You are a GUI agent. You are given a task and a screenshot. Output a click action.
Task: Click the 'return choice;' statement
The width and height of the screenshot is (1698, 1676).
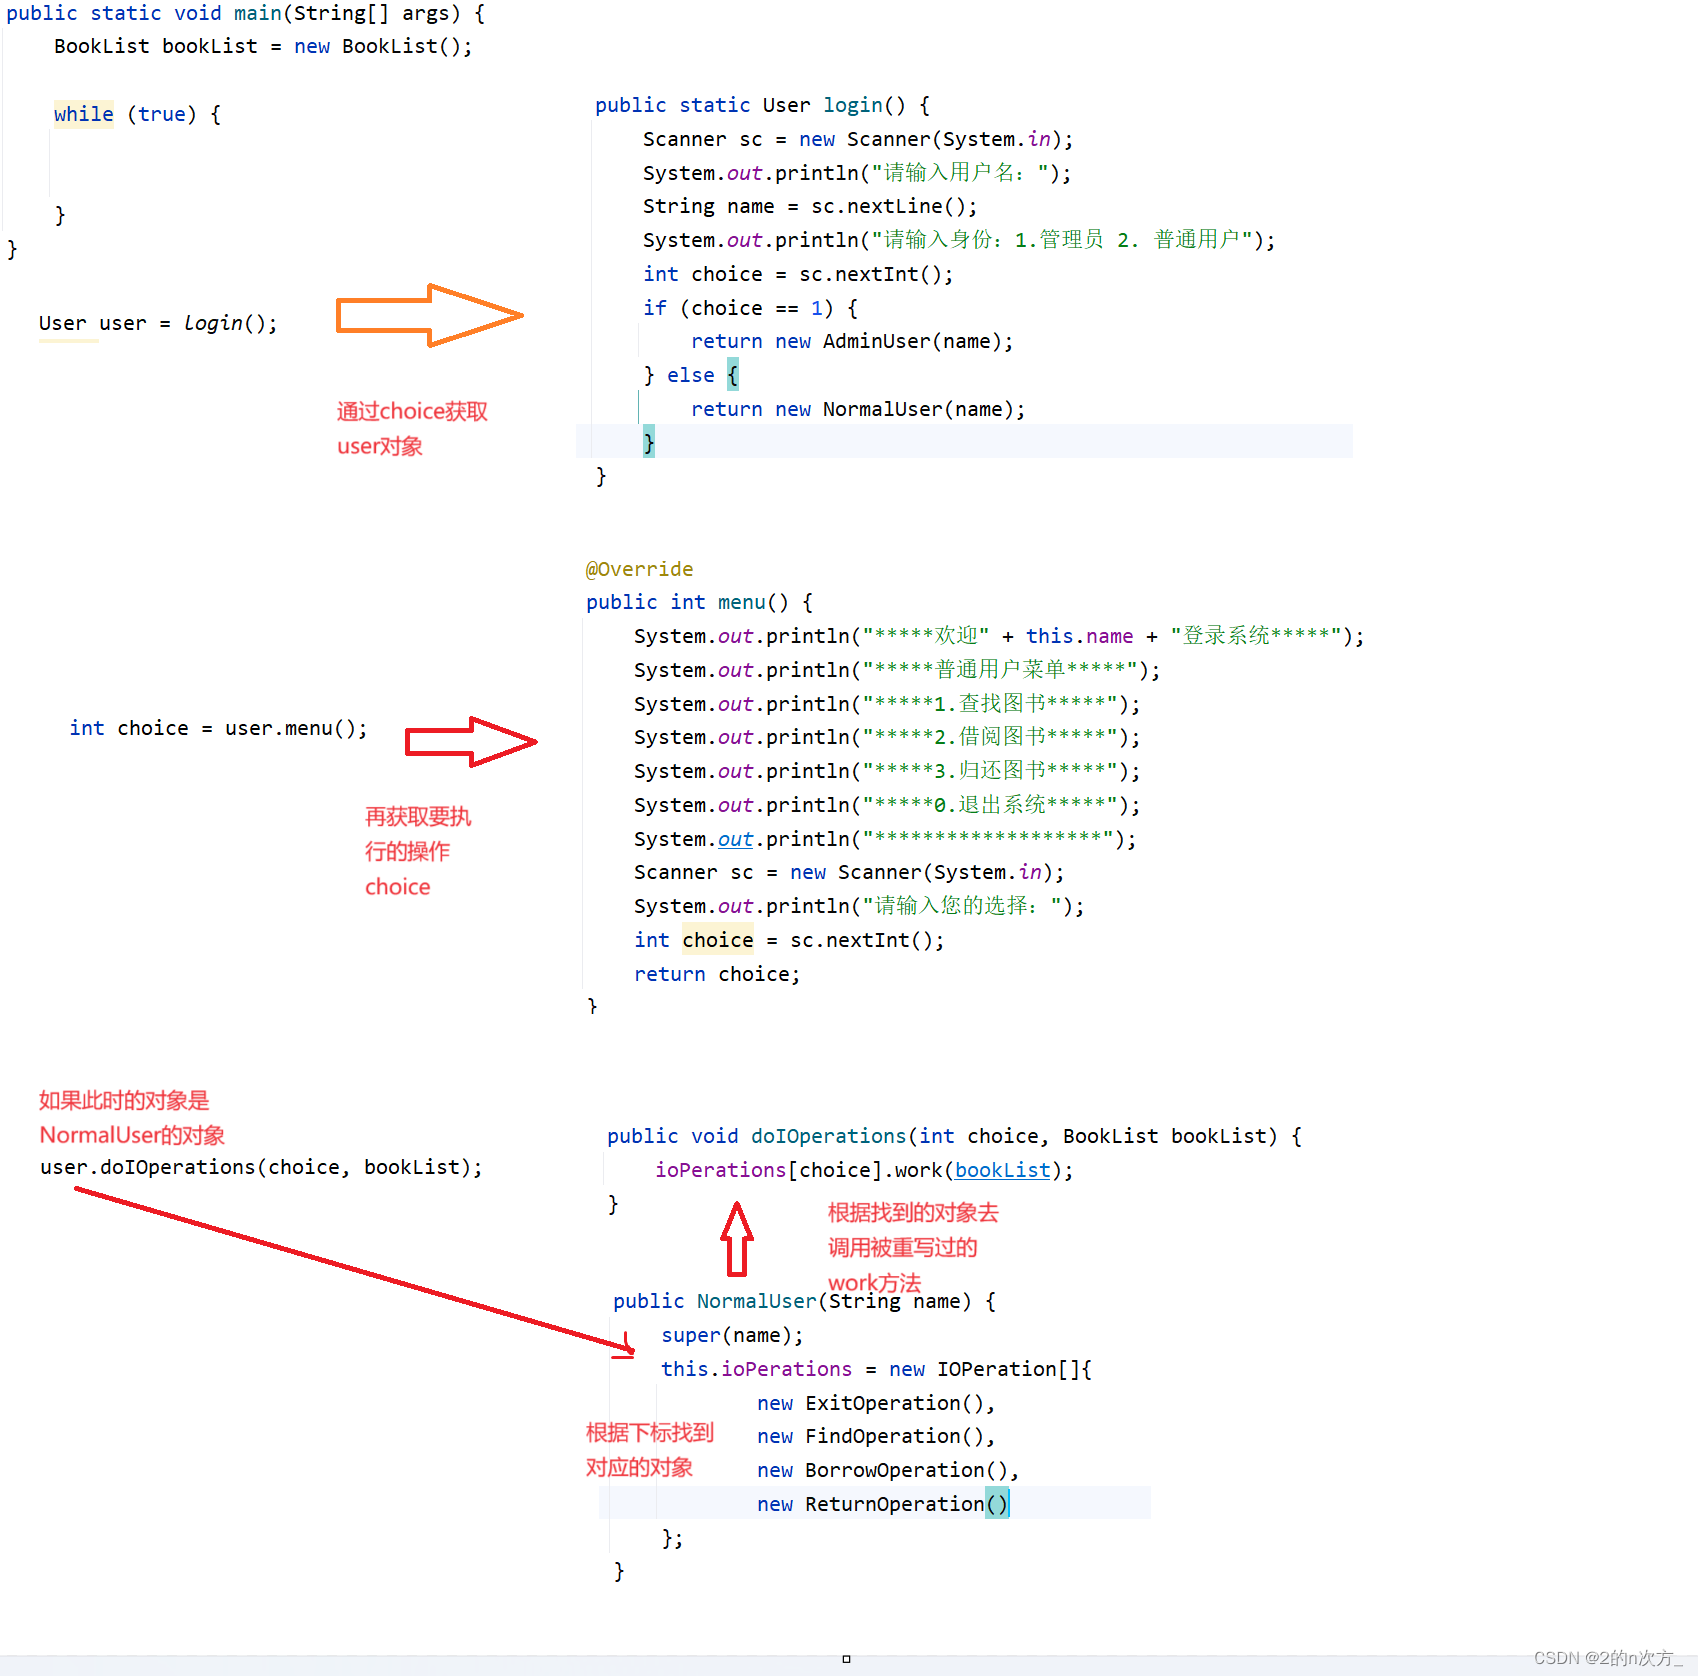click(717, 974)
